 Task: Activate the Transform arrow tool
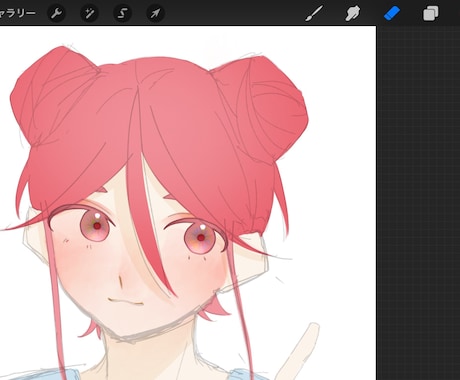click(x=155, y=13)
